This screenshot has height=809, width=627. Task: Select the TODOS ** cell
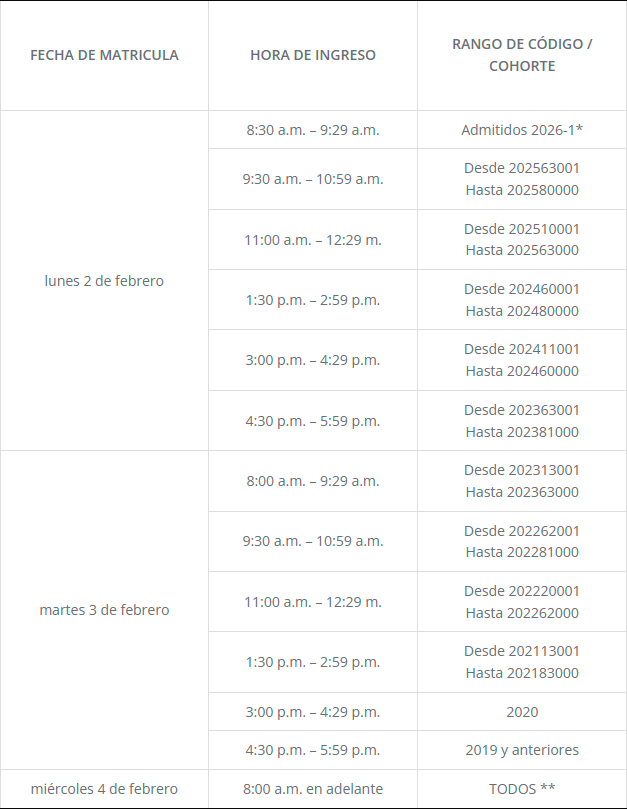click(522, 788)
